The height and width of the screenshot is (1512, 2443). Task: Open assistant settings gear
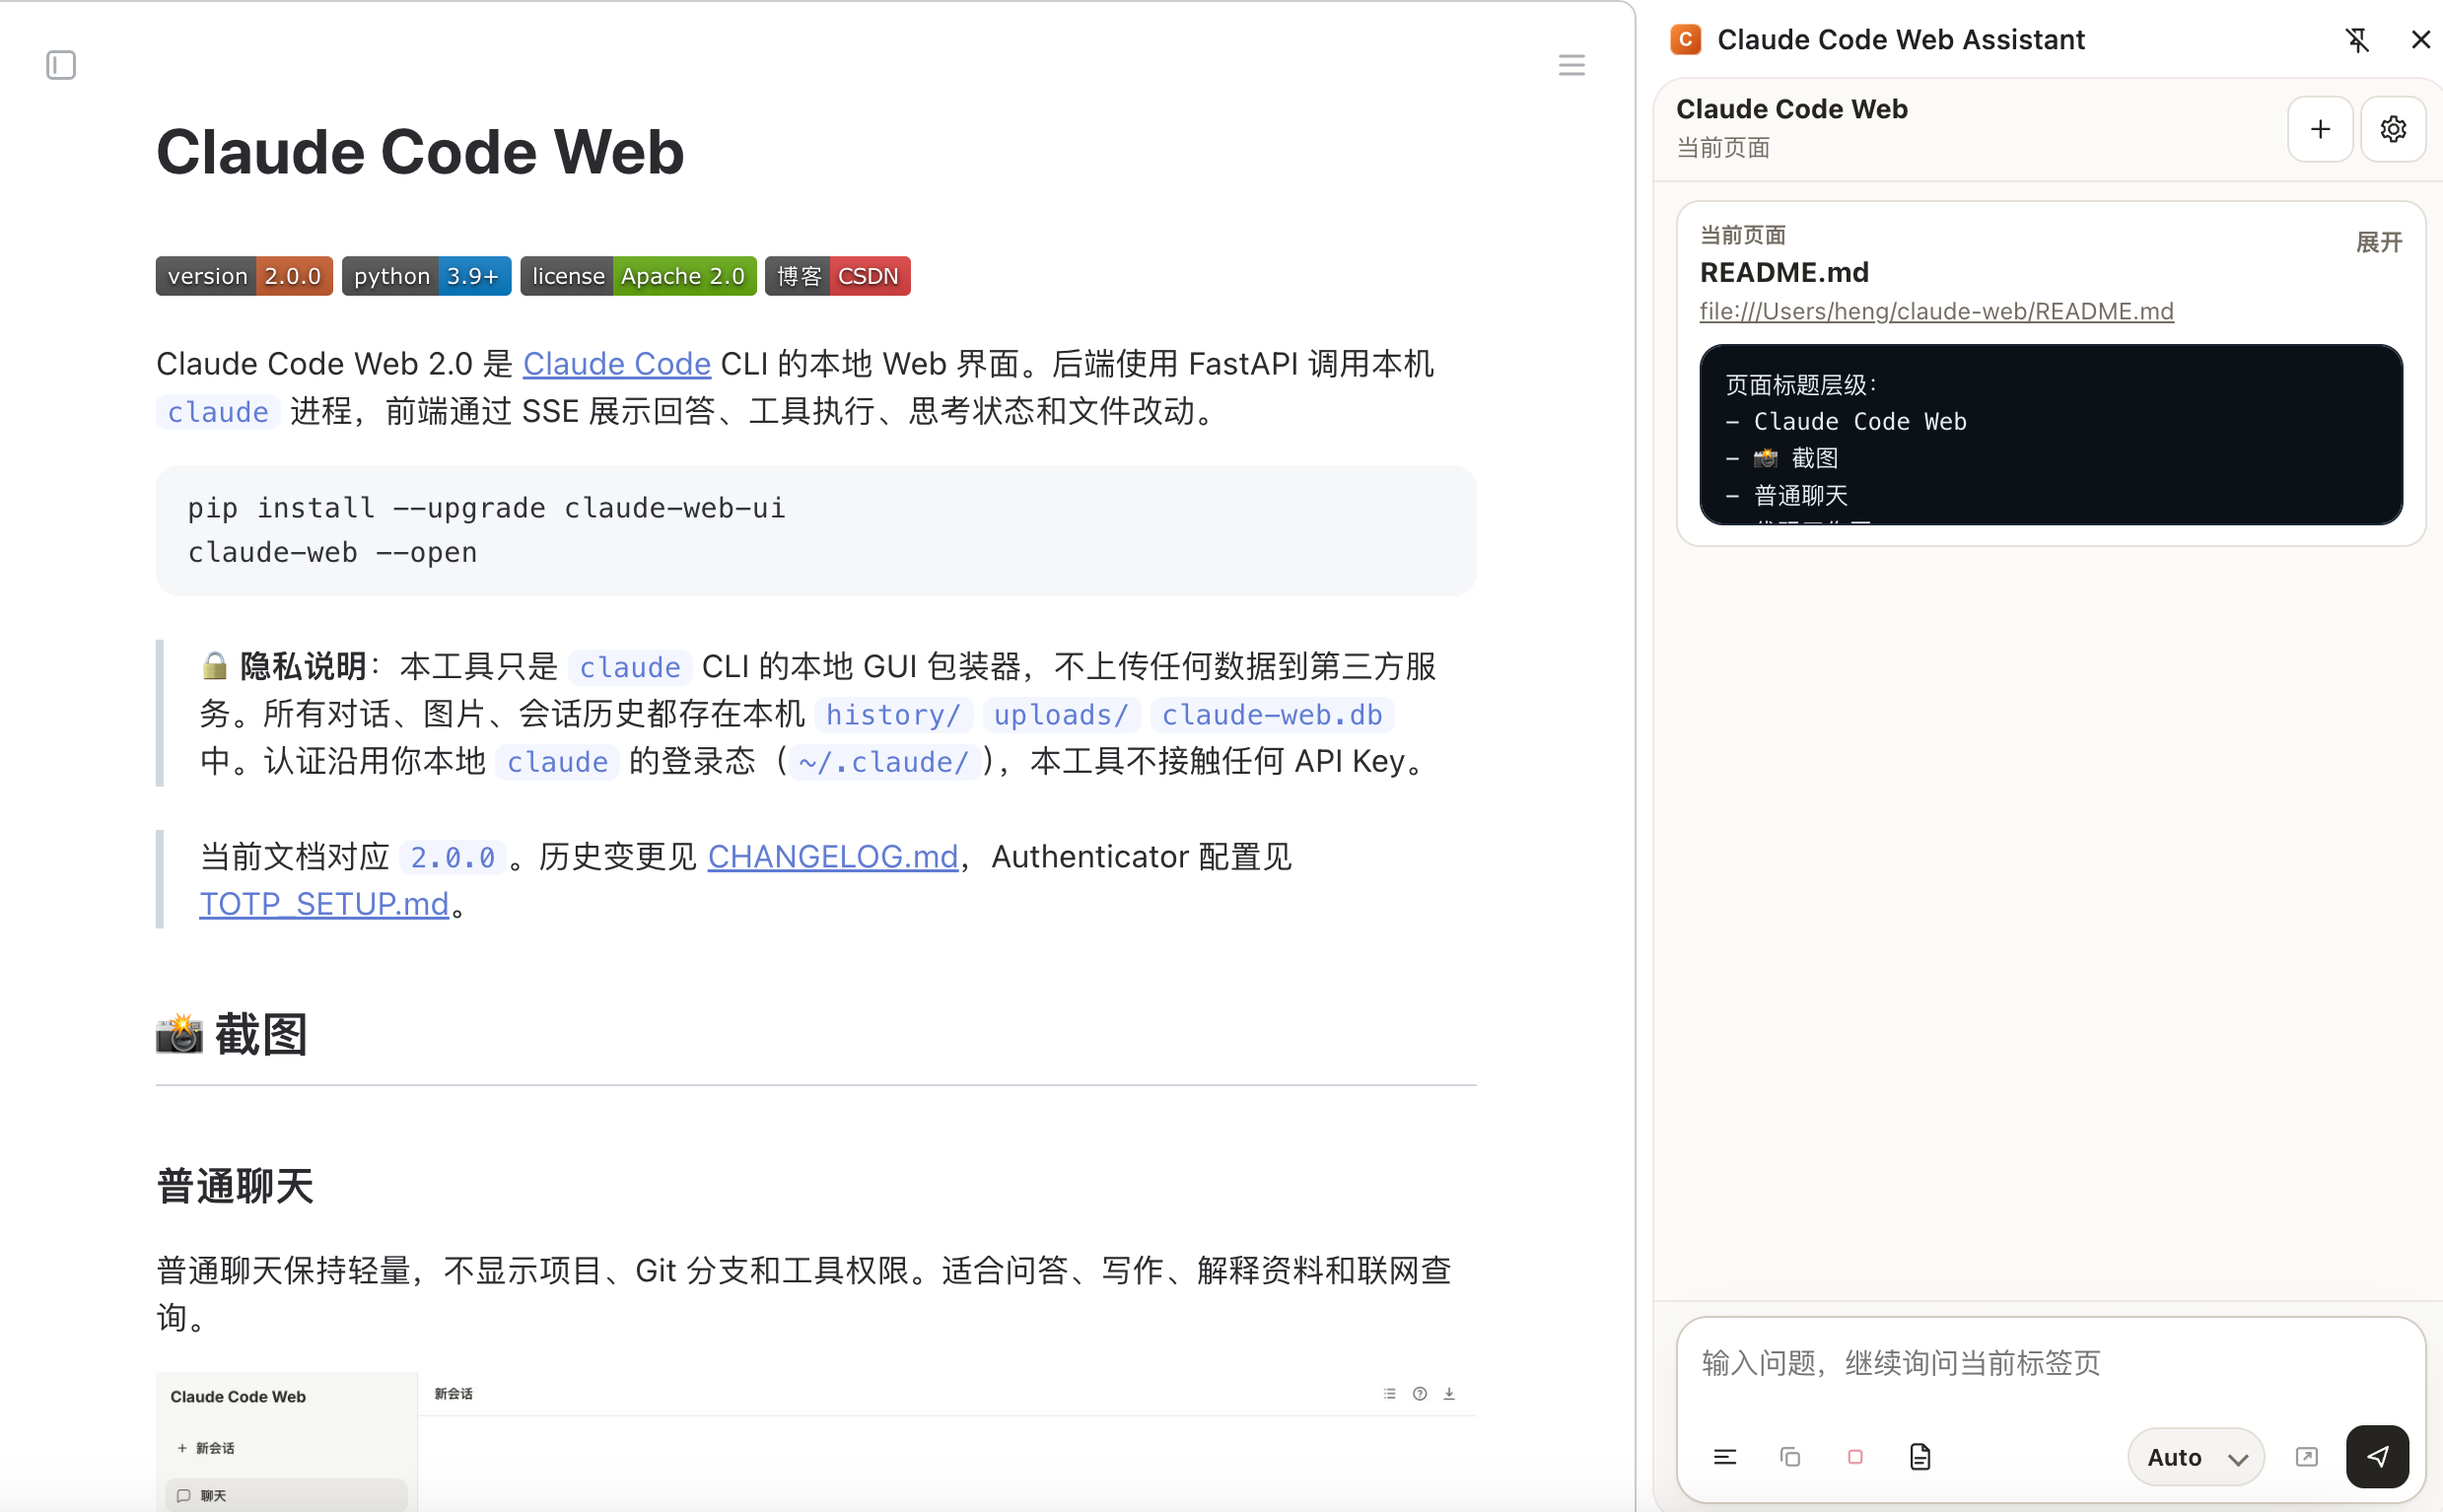pos(2393,129)
